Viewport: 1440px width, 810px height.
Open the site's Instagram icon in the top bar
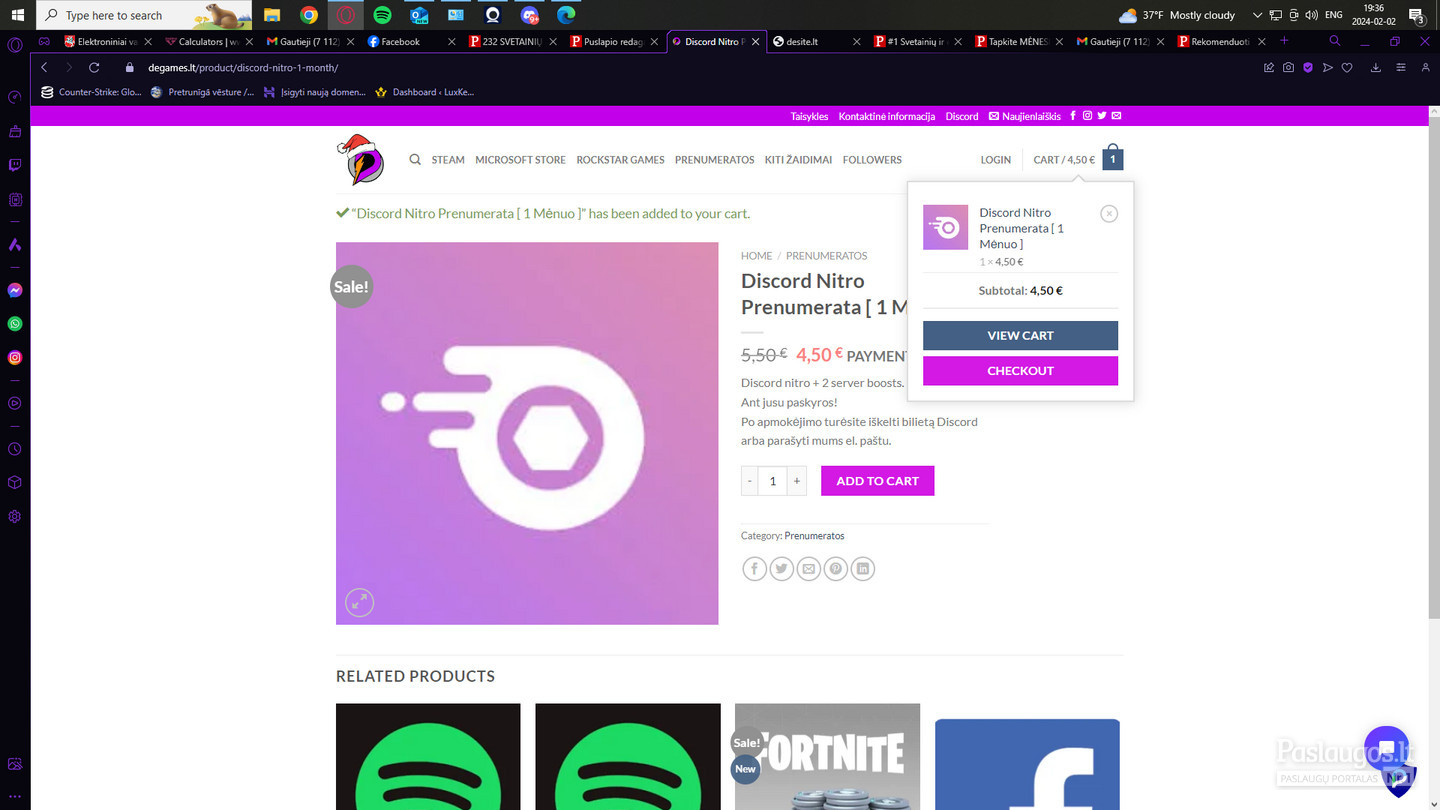coord(1087,116)
